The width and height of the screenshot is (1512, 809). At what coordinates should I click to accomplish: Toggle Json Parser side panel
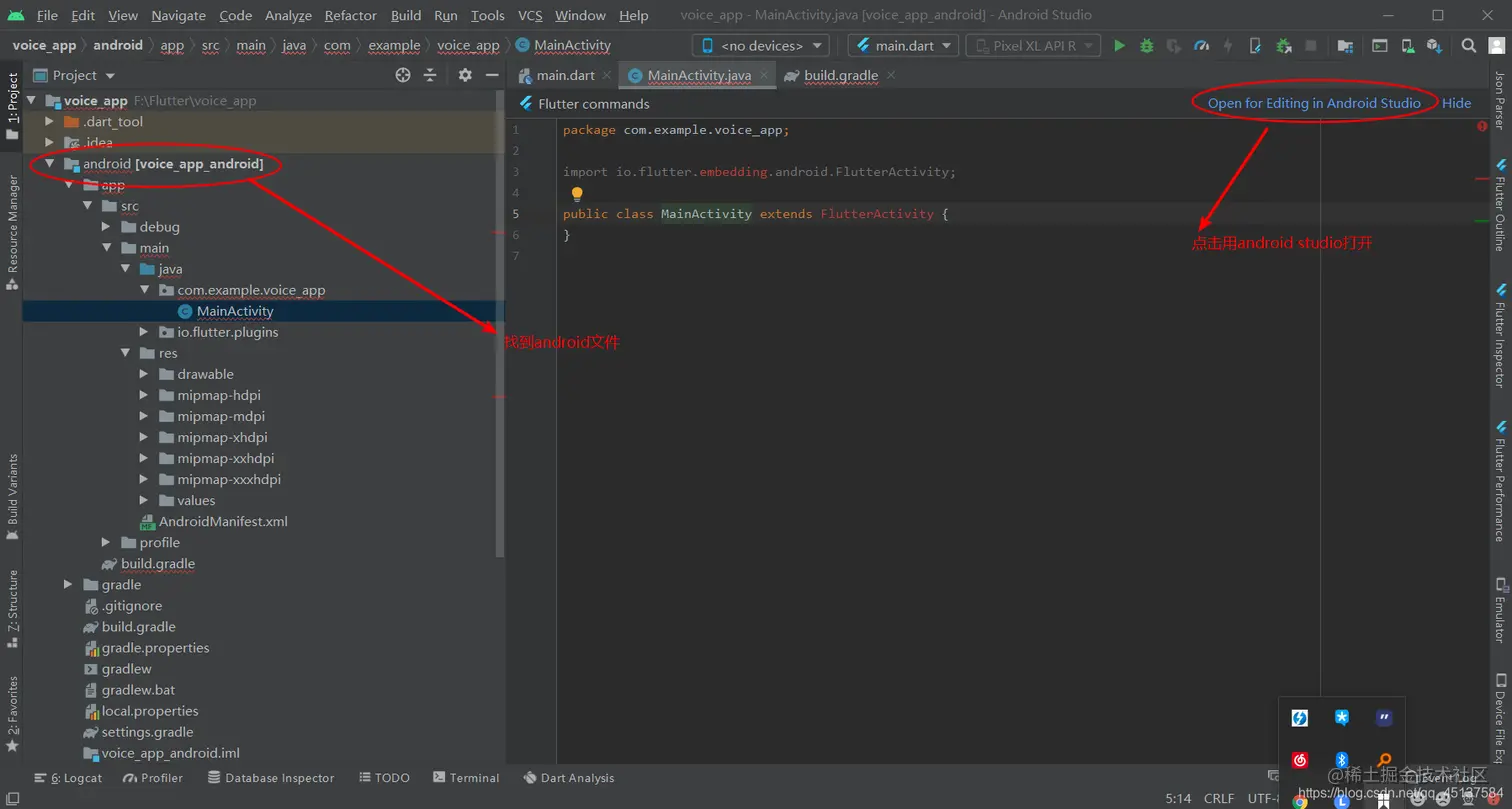pos(1500,100)
